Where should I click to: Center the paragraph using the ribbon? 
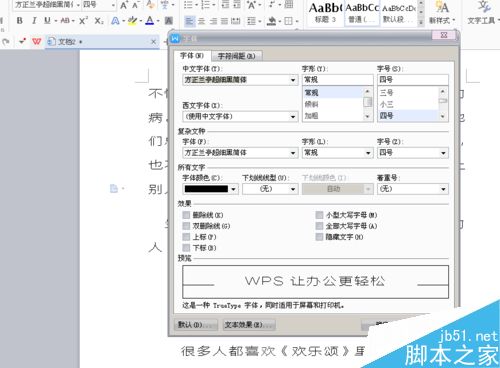[201, 21]
